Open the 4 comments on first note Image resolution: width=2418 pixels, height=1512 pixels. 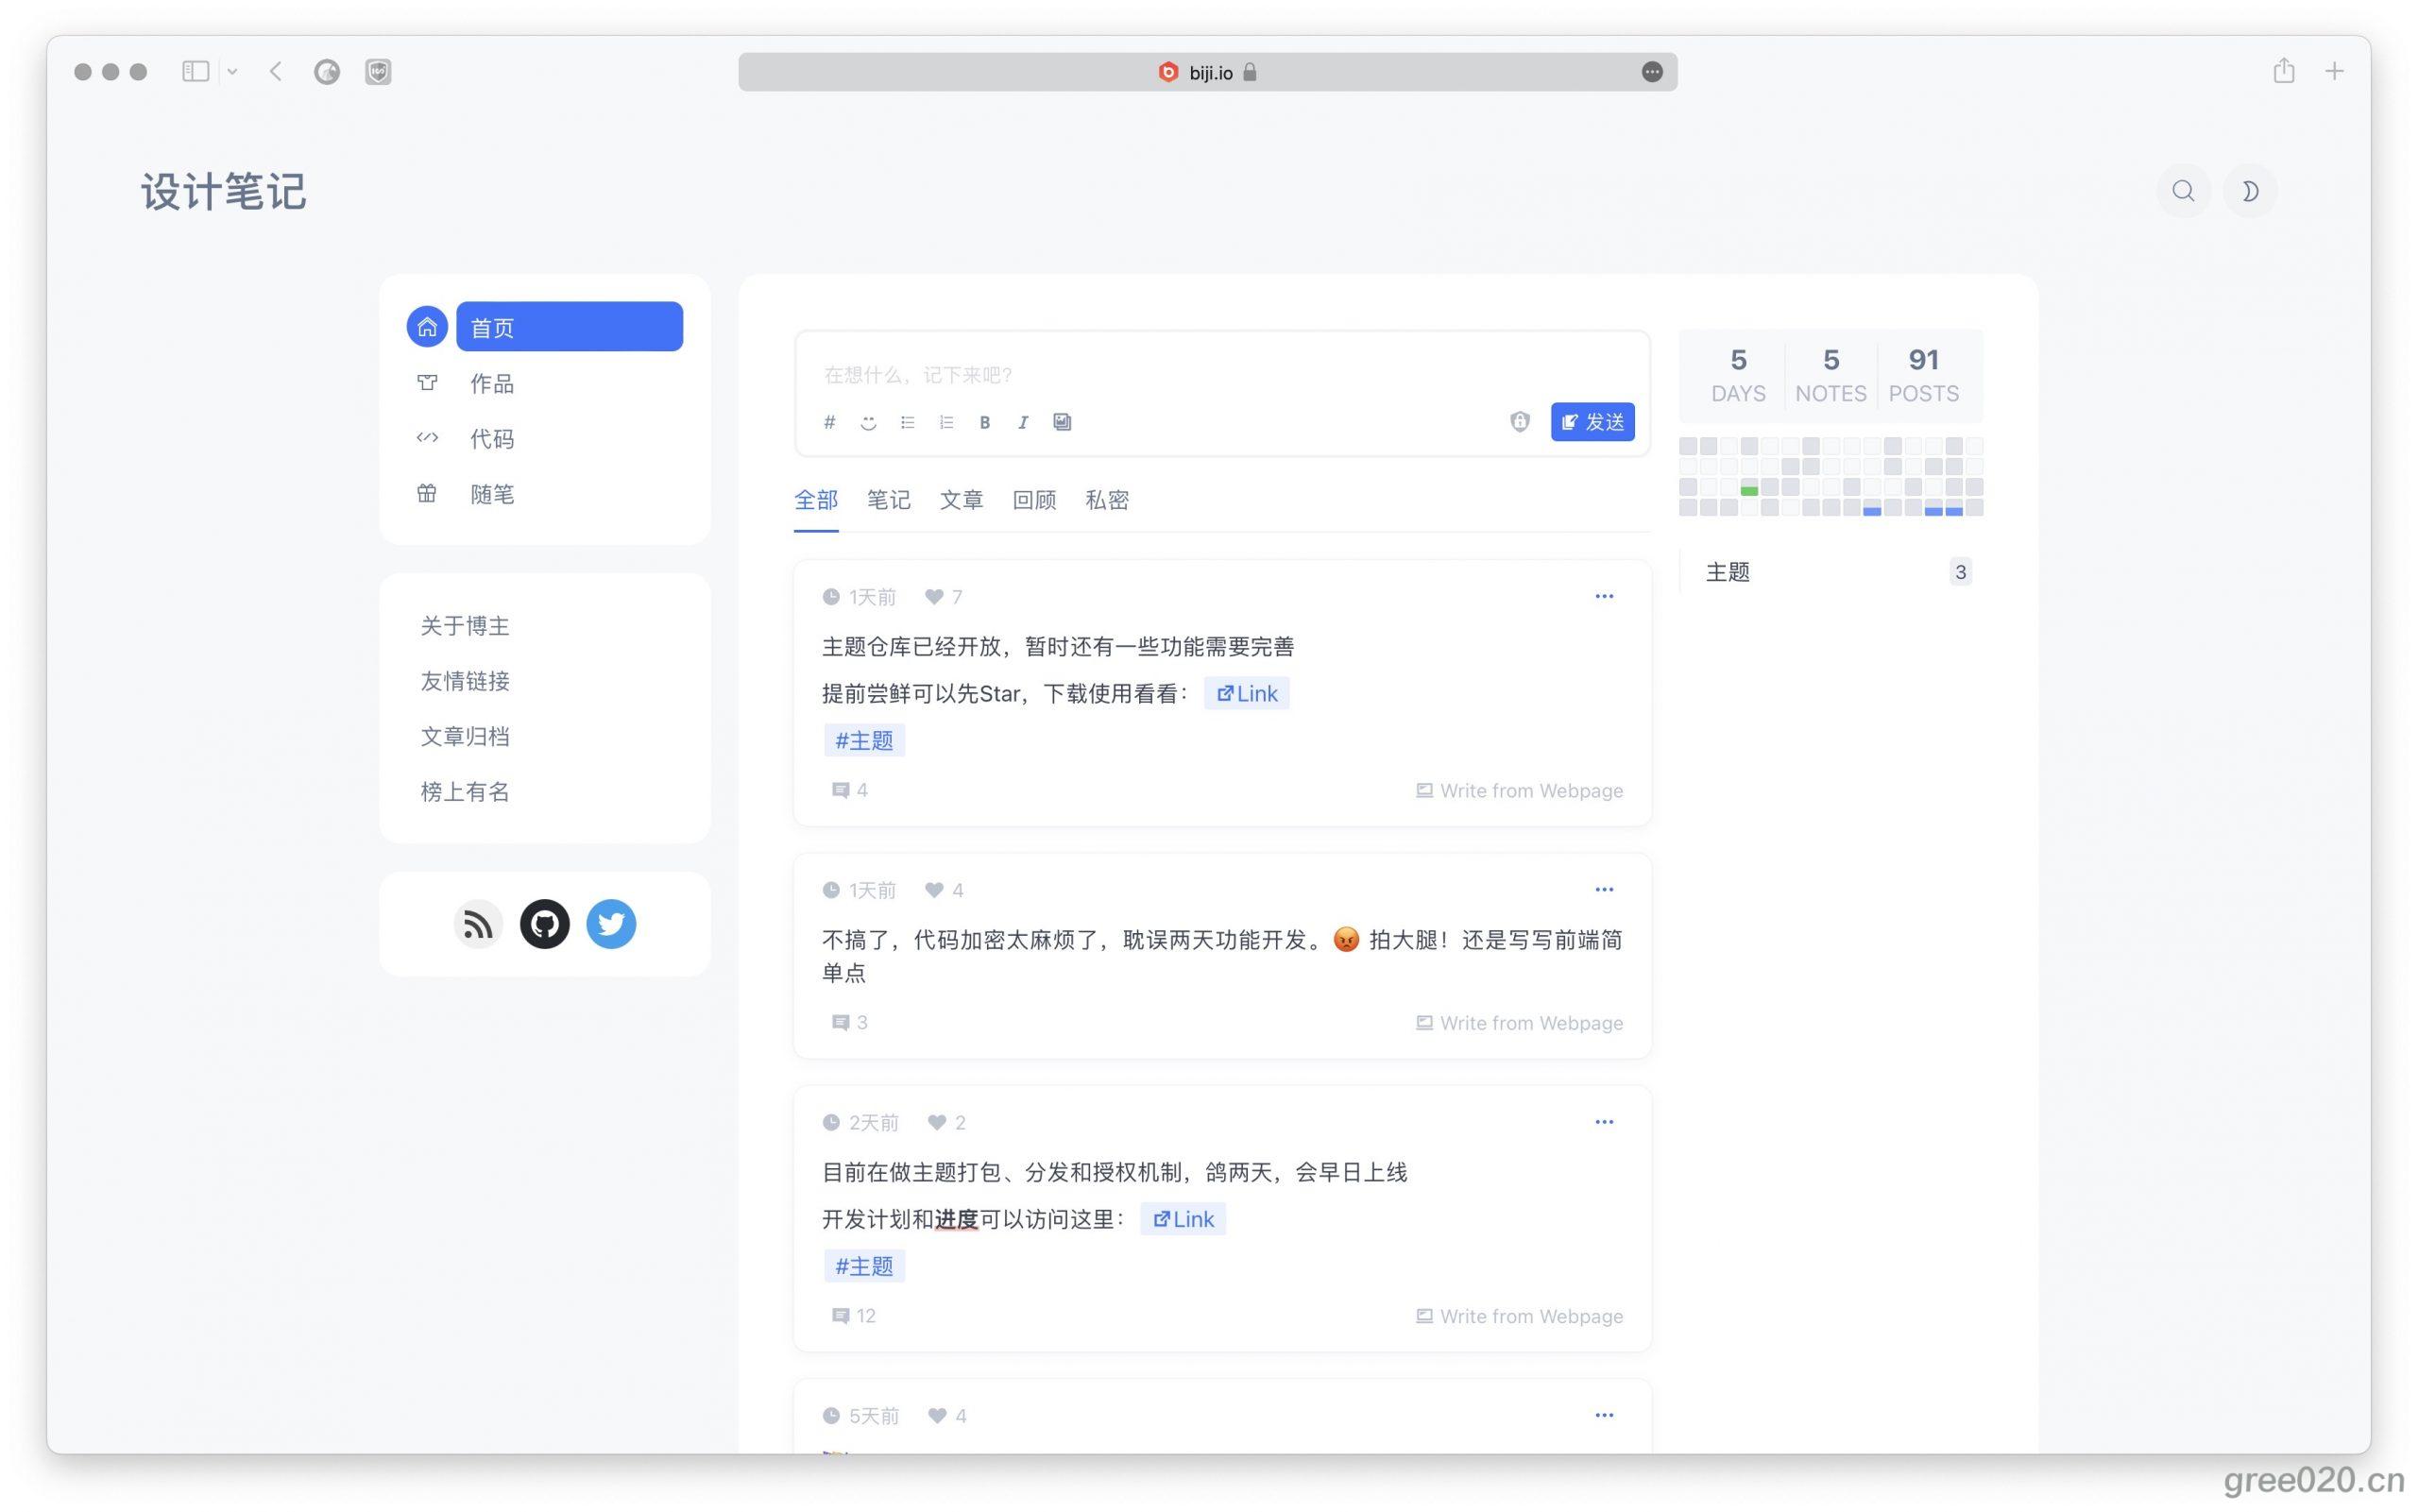[x=849, y=790]
